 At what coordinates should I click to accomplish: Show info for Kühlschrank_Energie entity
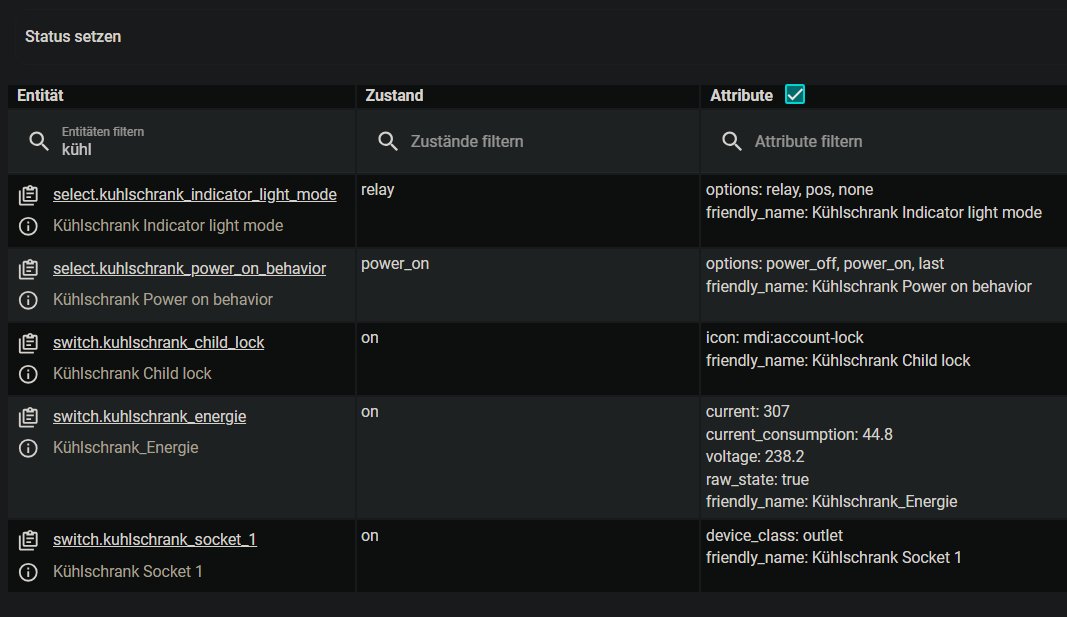pyautogui.click(x=29, y=448)
